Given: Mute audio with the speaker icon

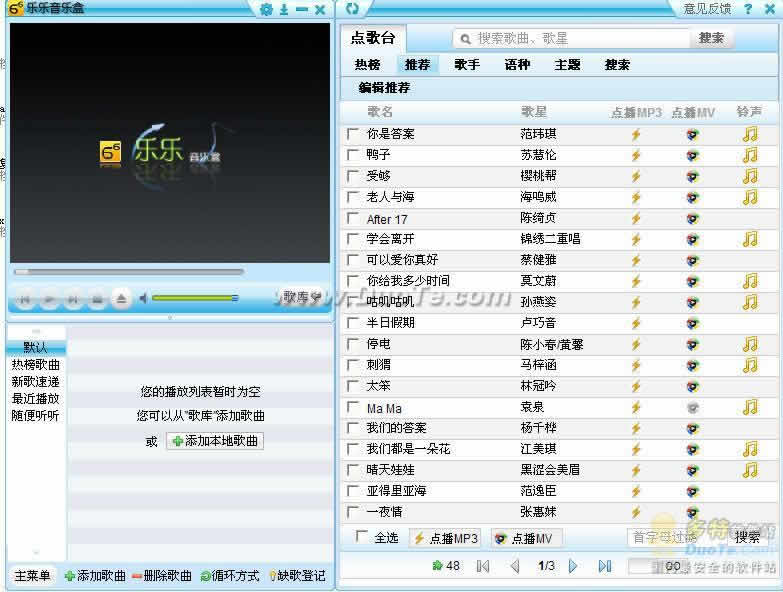Looking at the screenshot, I should 144,298.
